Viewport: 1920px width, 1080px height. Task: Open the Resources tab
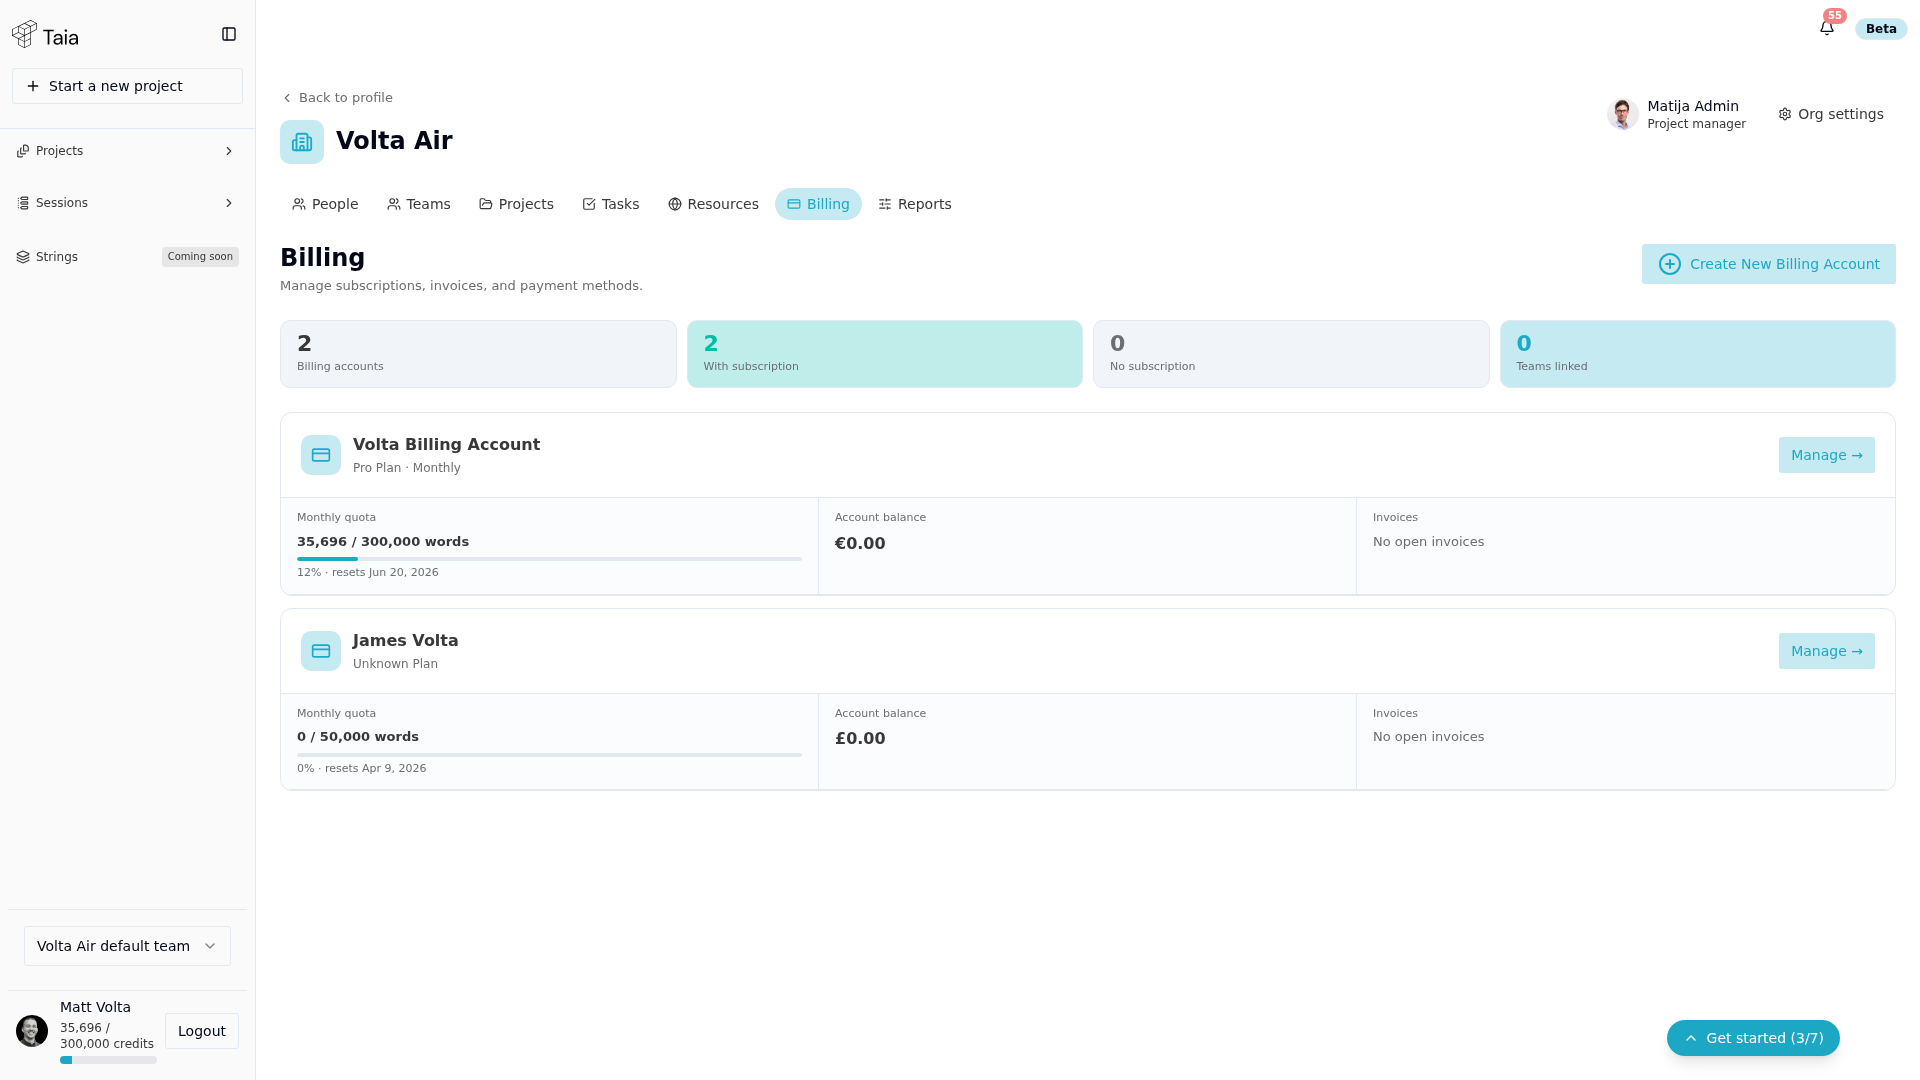[713, 204]
